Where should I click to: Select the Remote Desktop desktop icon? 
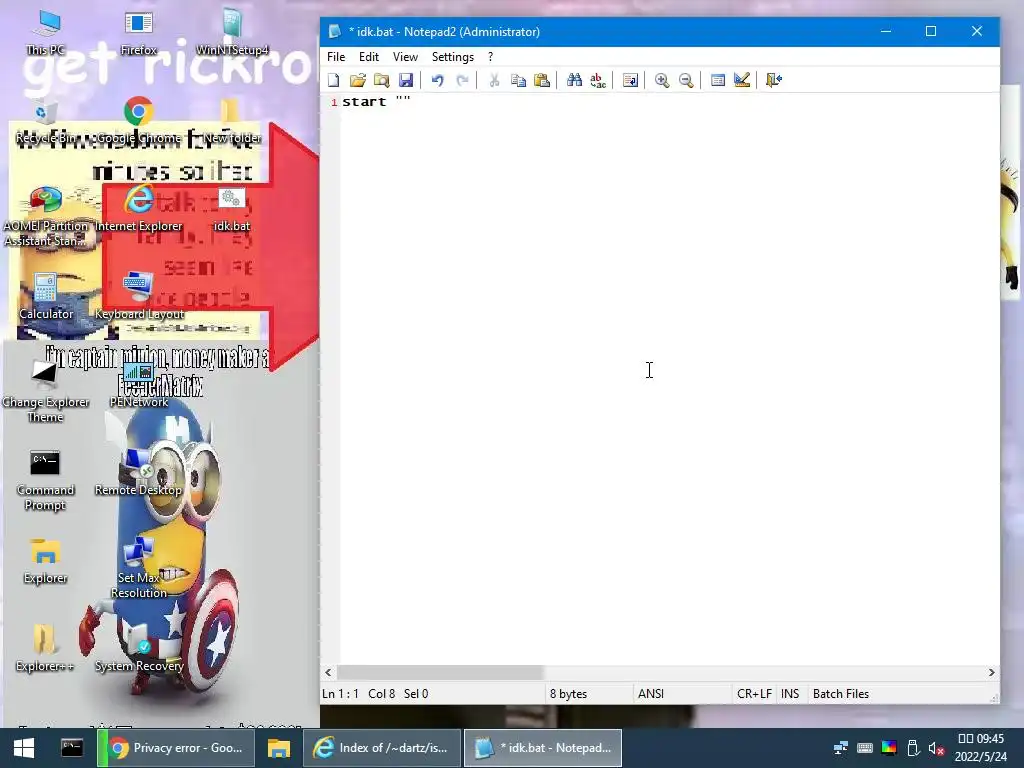[138, 473]
